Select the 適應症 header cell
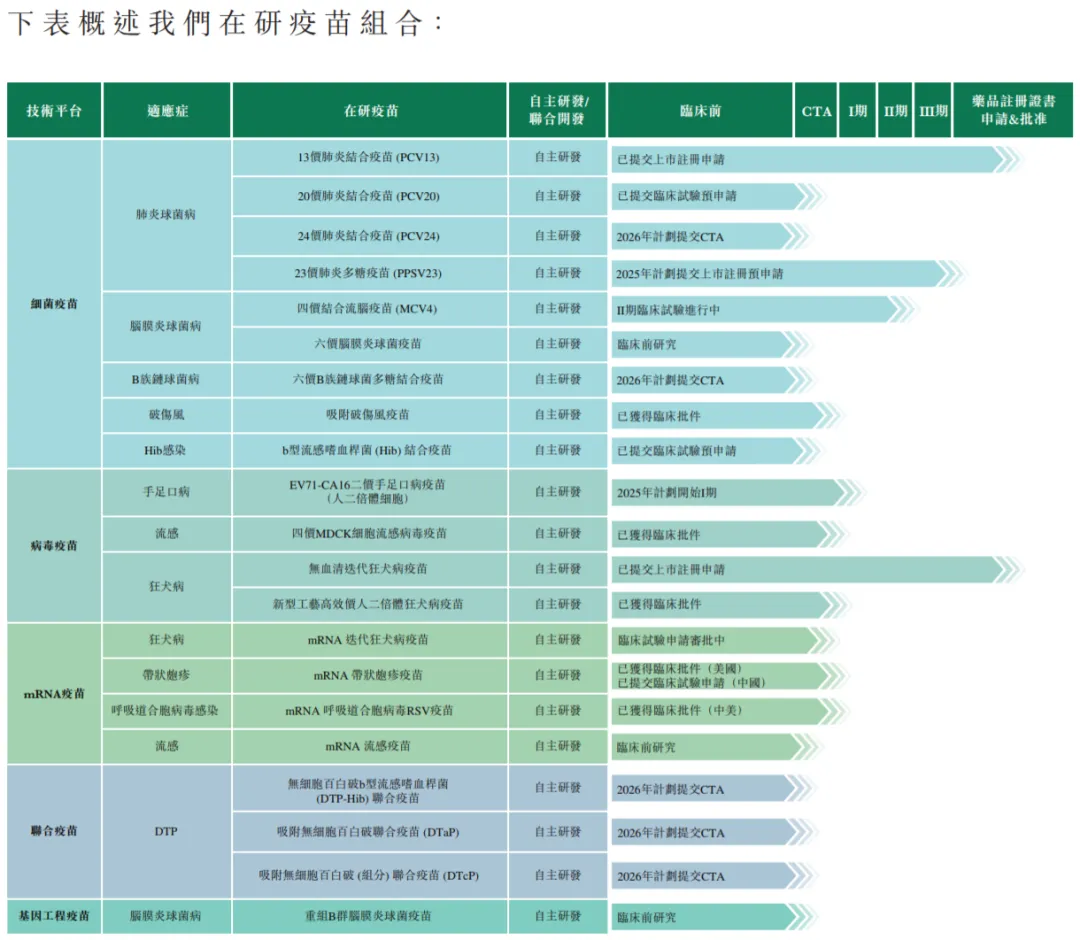The height and width of the screenshot is (940, 1080). pyautogui.click(x=167, y=111)
